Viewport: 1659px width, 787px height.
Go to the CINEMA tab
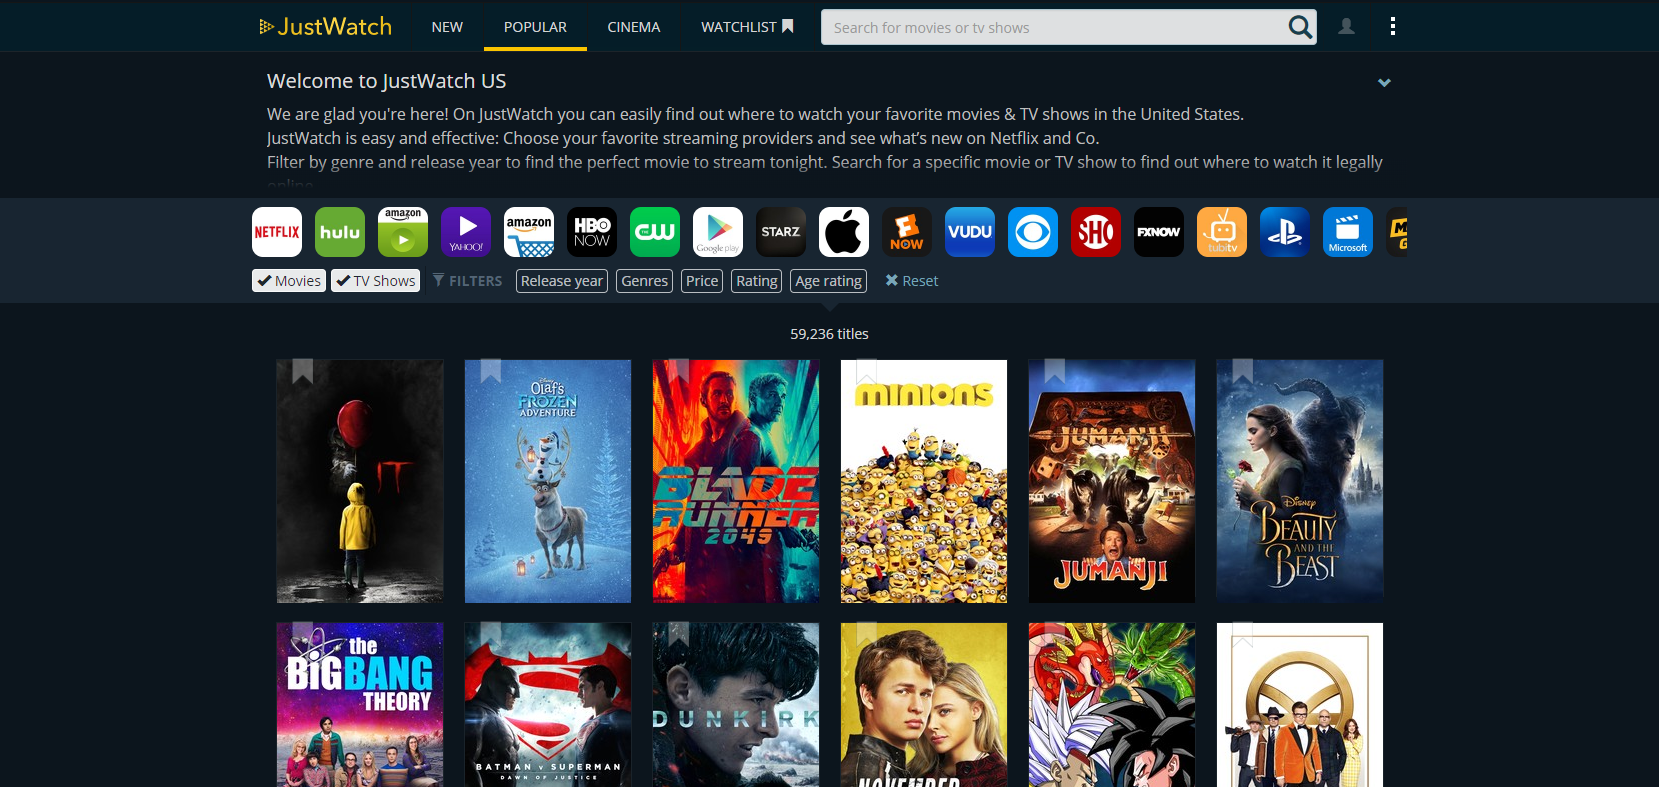pos(634,27)
